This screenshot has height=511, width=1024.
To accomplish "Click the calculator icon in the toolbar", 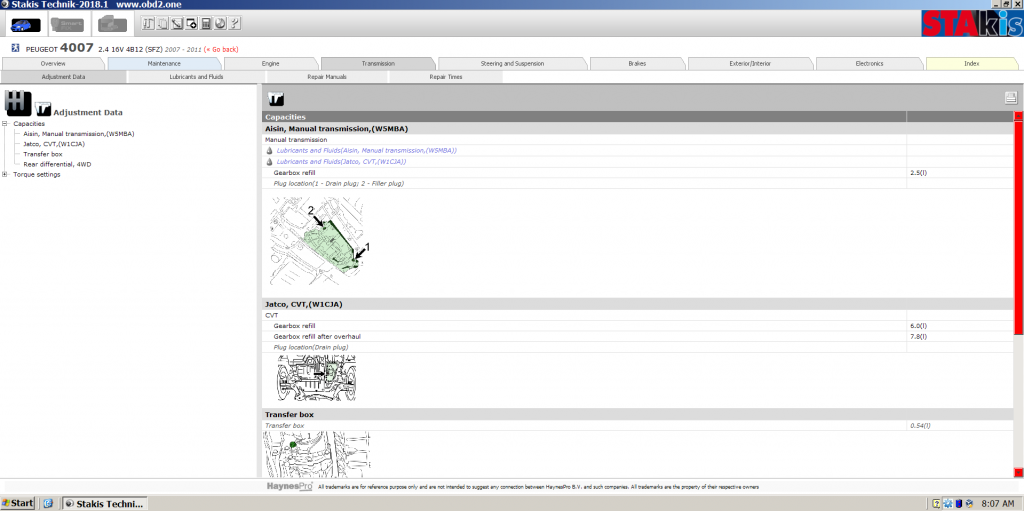I will click(206, 23).
